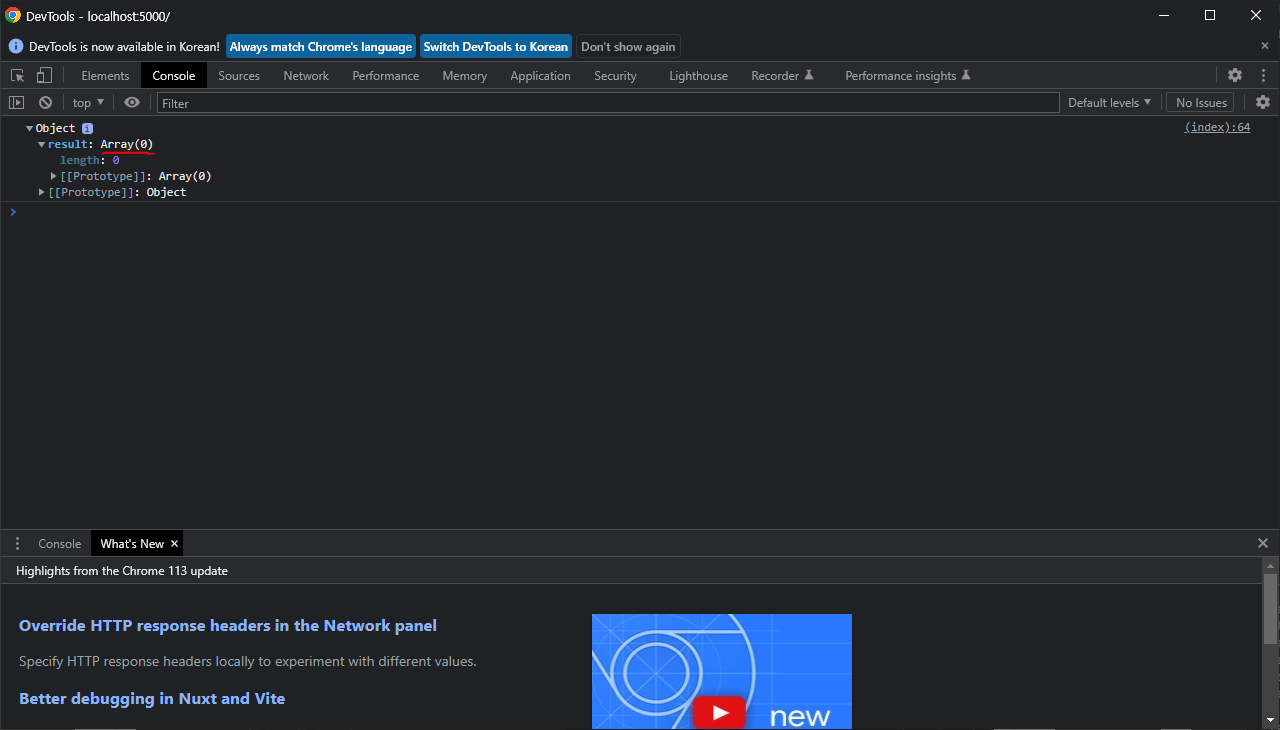Open DevTools settings gear in main tab bar
1280x730 pixels.
pyautogui.click(x=1235, y=76)
